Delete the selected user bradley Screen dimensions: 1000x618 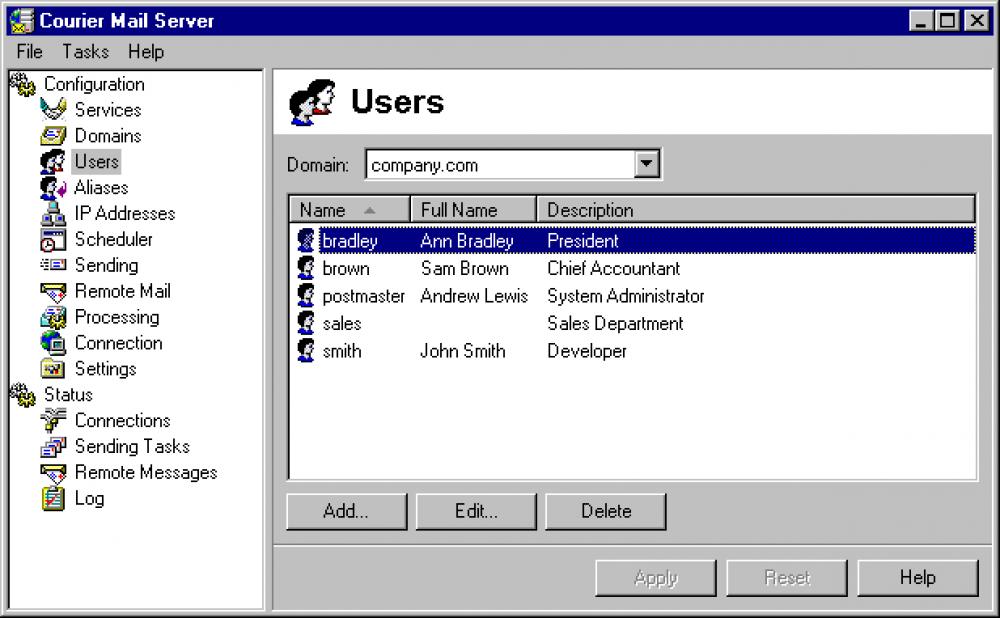(605, 511)
